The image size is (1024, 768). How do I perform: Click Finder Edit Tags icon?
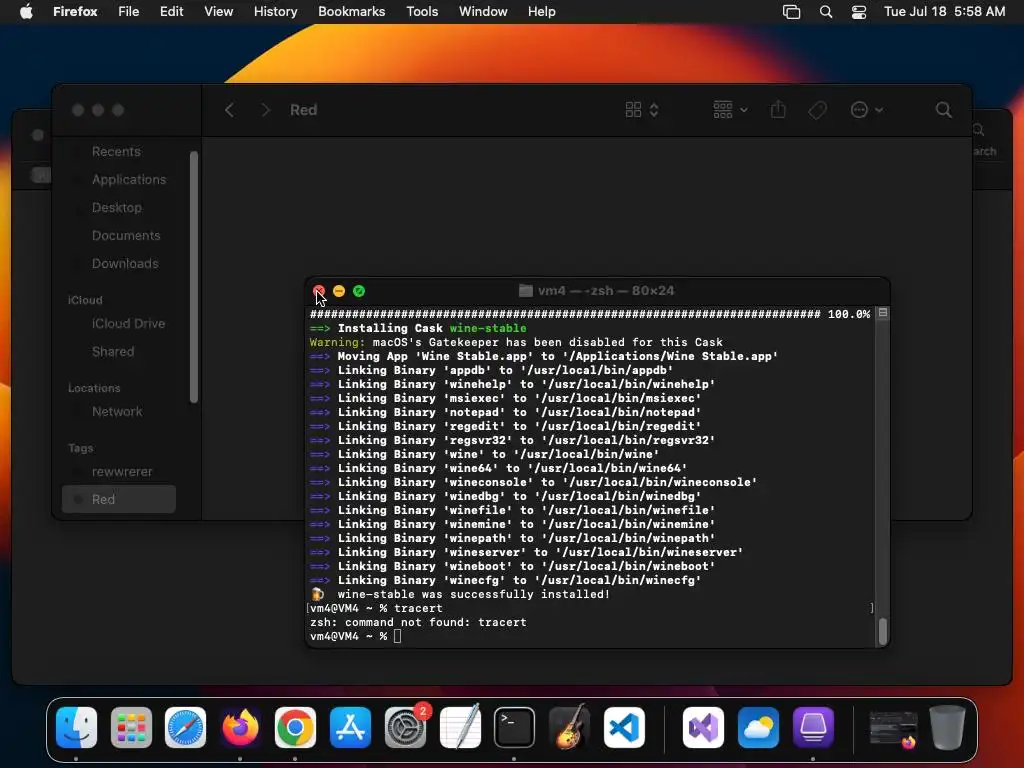tap(817, 110)
